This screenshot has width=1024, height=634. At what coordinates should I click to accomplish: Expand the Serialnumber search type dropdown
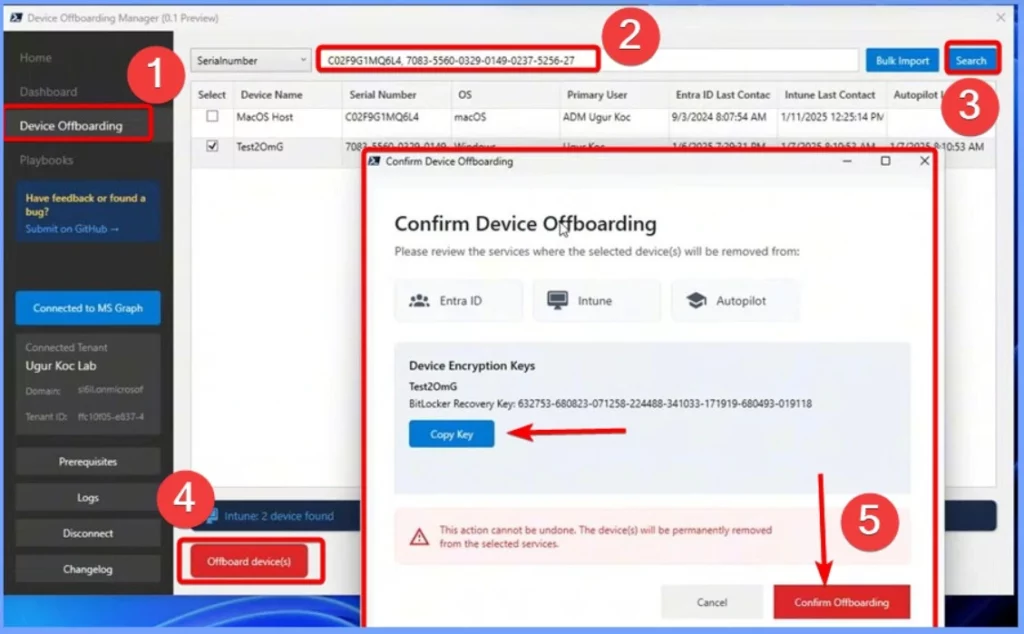(251, 60)
